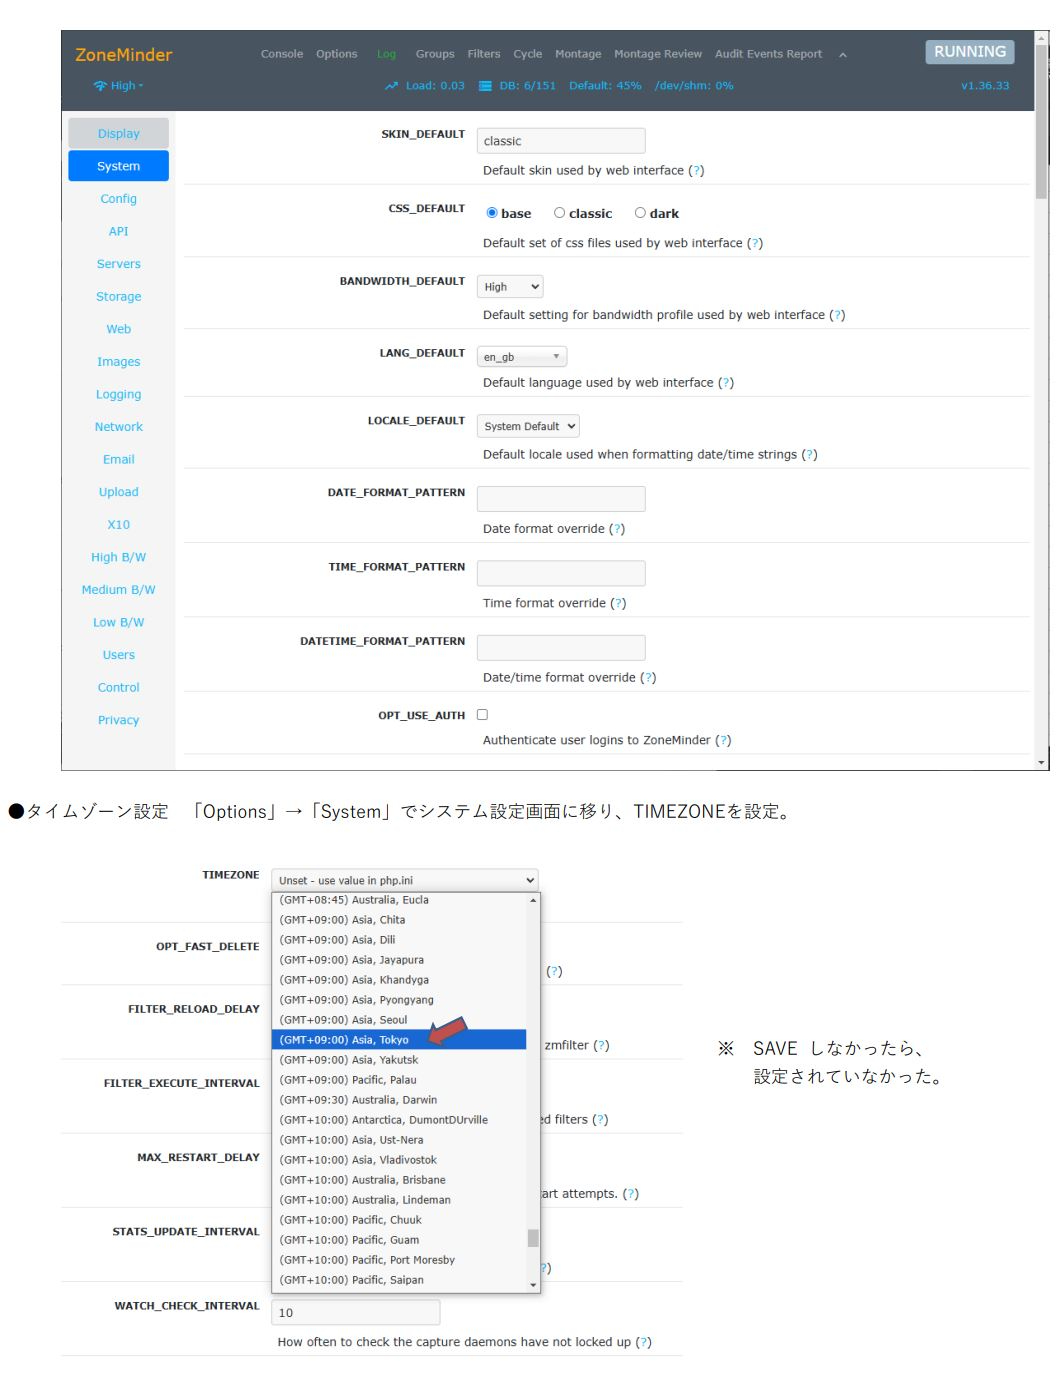Click the RUNNING status button

click(968, 51)
